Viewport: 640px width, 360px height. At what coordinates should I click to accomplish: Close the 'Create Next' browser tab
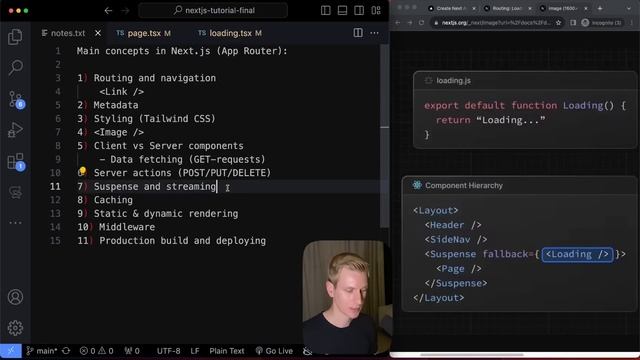[474, 8]
